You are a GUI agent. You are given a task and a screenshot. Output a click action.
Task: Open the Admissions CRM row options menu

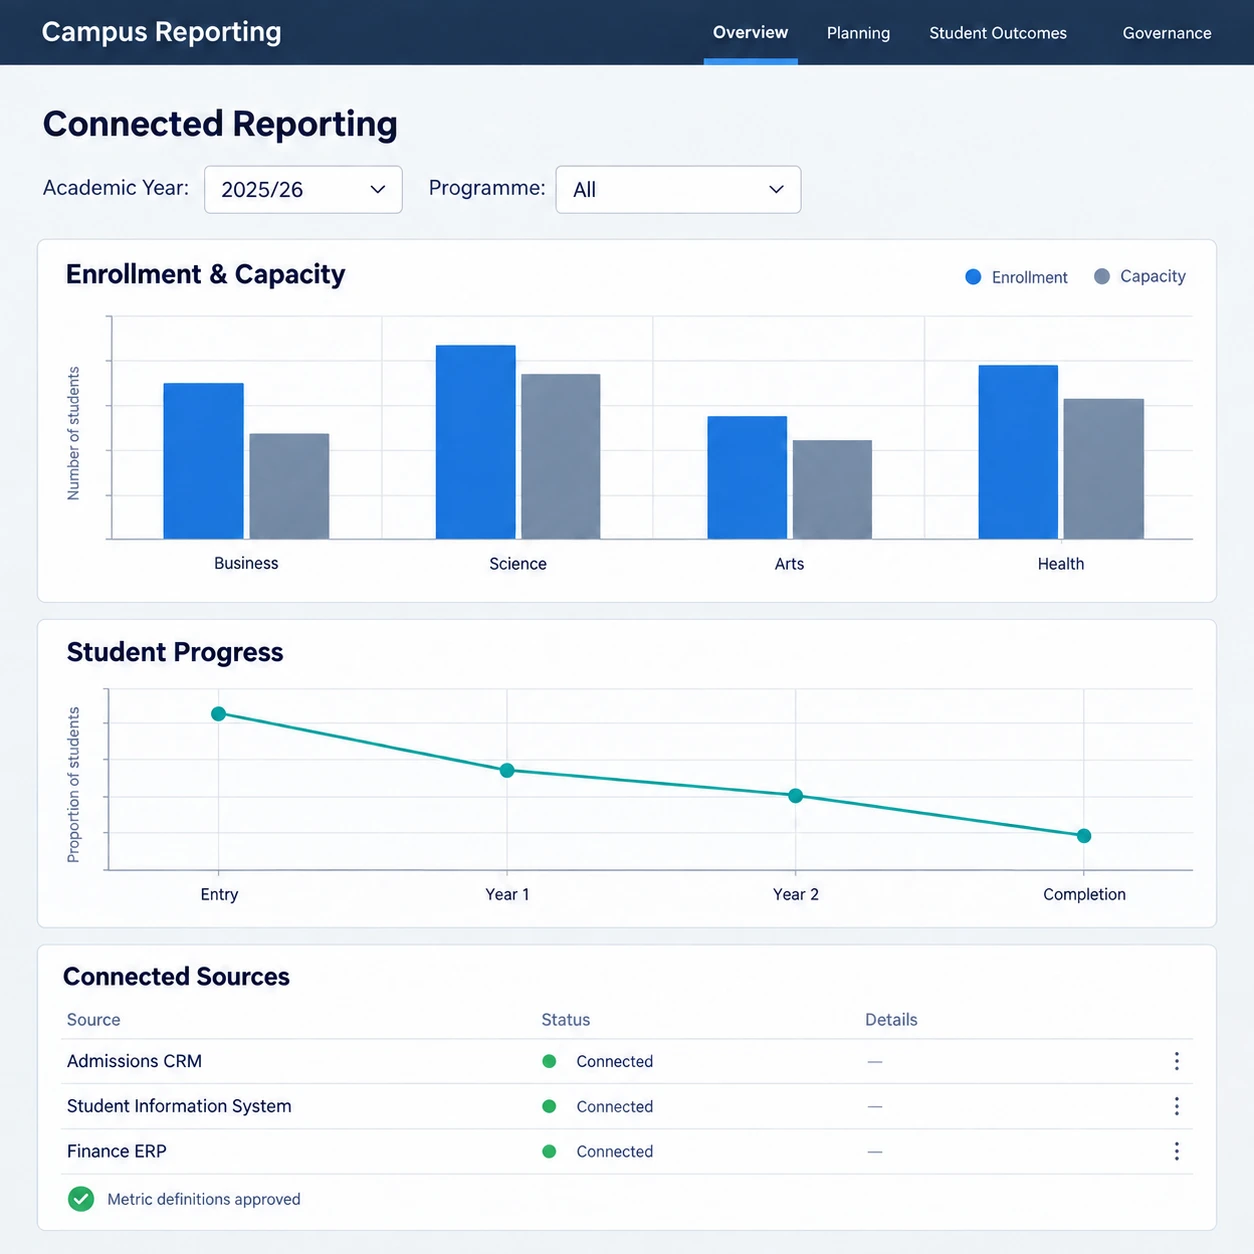[1176, 1061]
